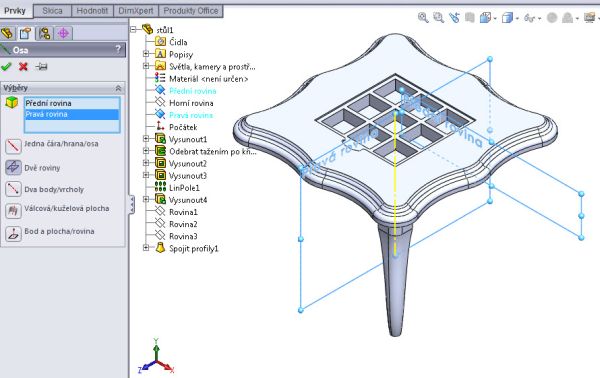Image resolution: width=600 pixels, height=378 pixels.
Task: Expand the Vysunout3 feature
Action: (146, 175)
